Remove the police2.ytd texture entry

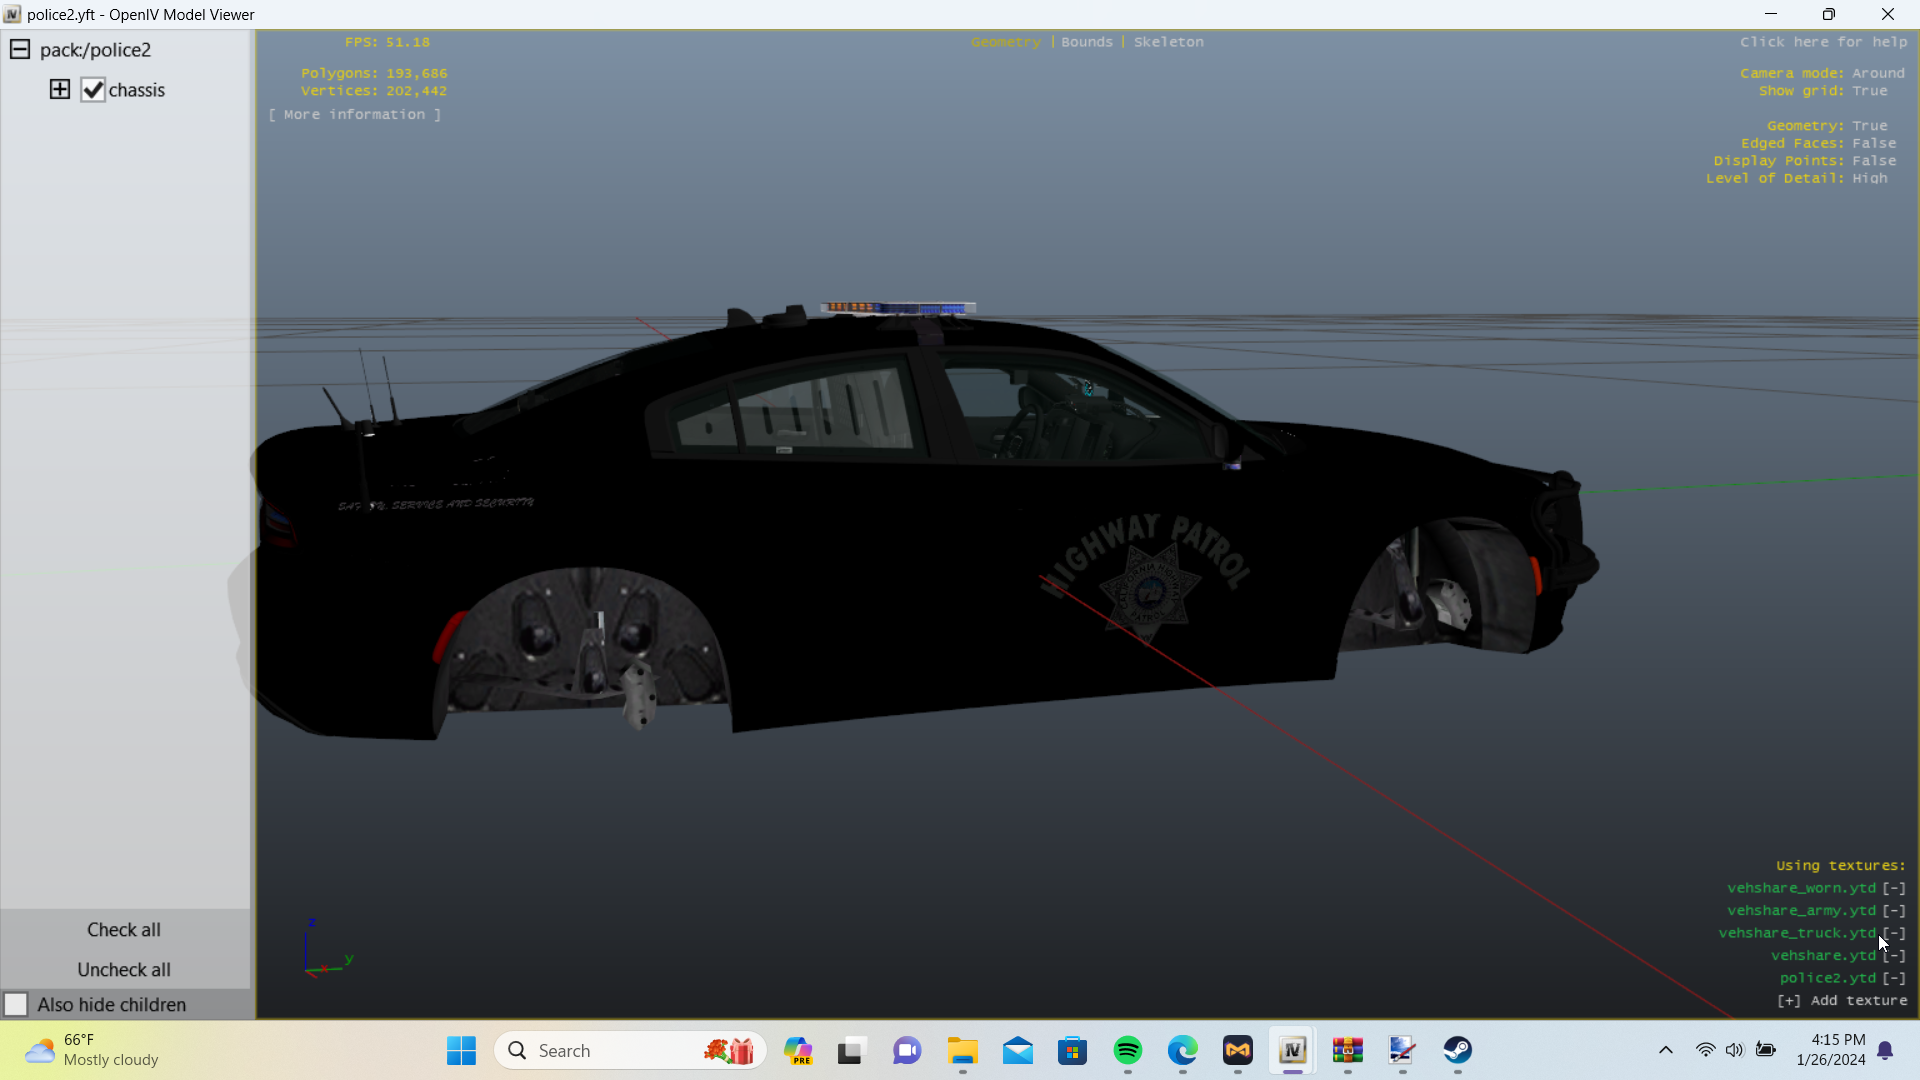pyautogui.click(x=1893, y=978)
